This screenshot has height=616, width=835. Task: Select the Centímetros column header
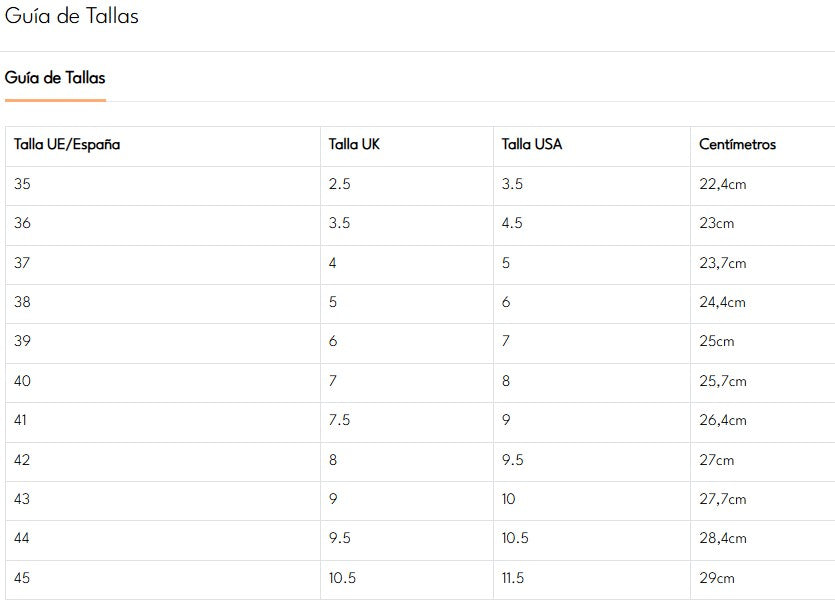737,144
